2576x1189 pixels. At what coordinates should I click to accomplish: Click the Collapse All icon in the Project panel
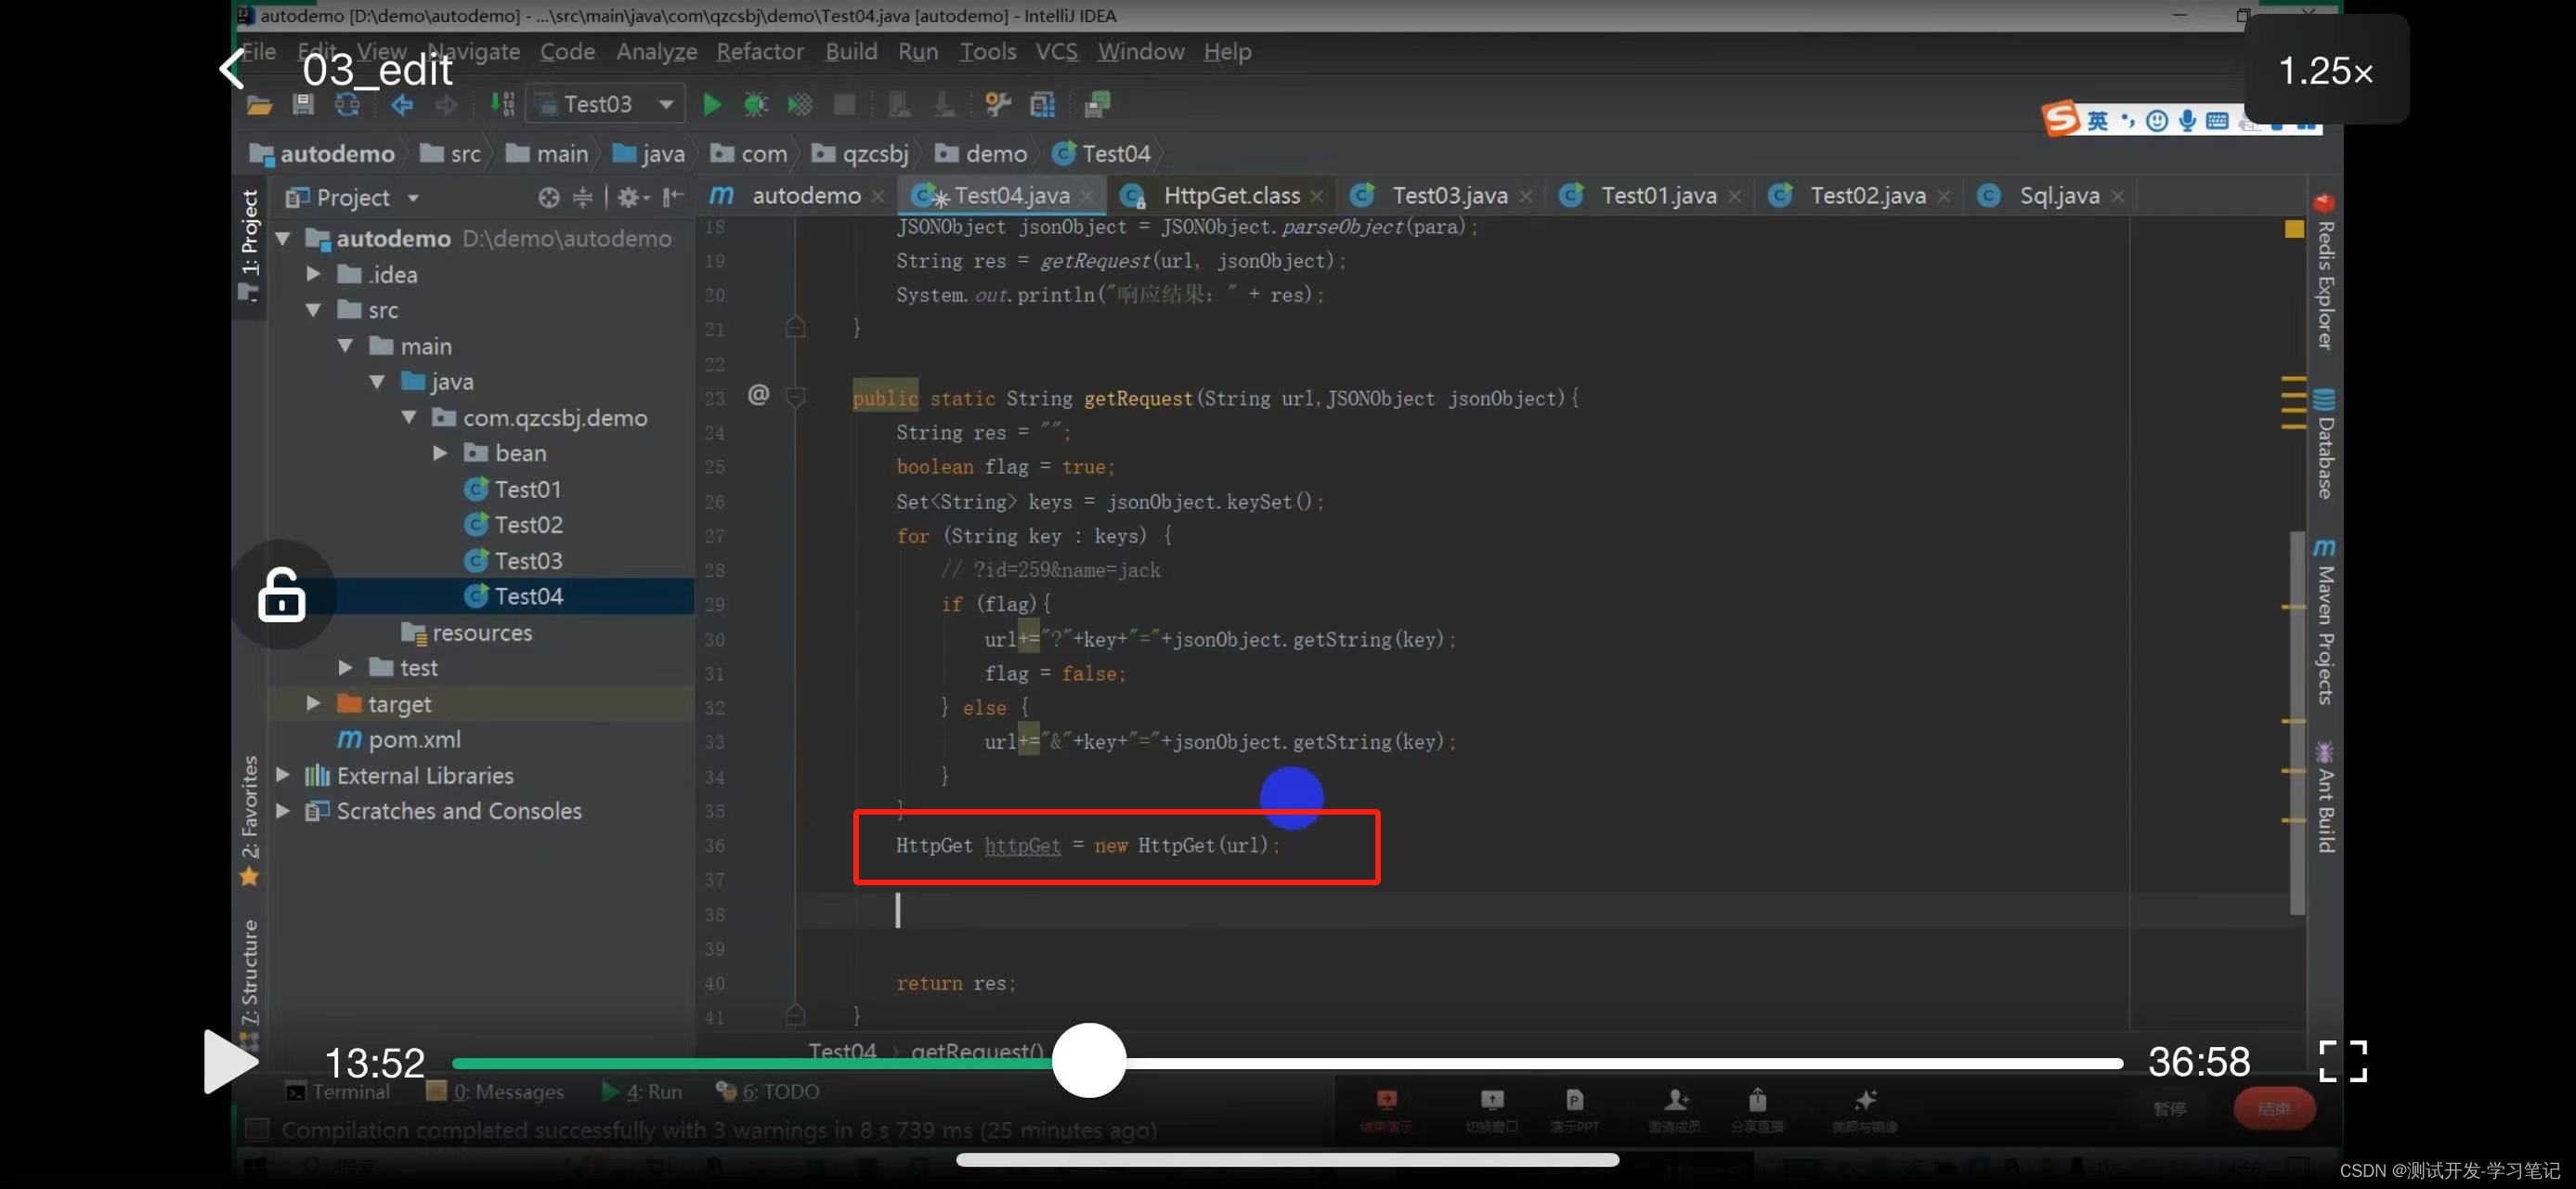point(582,198)
